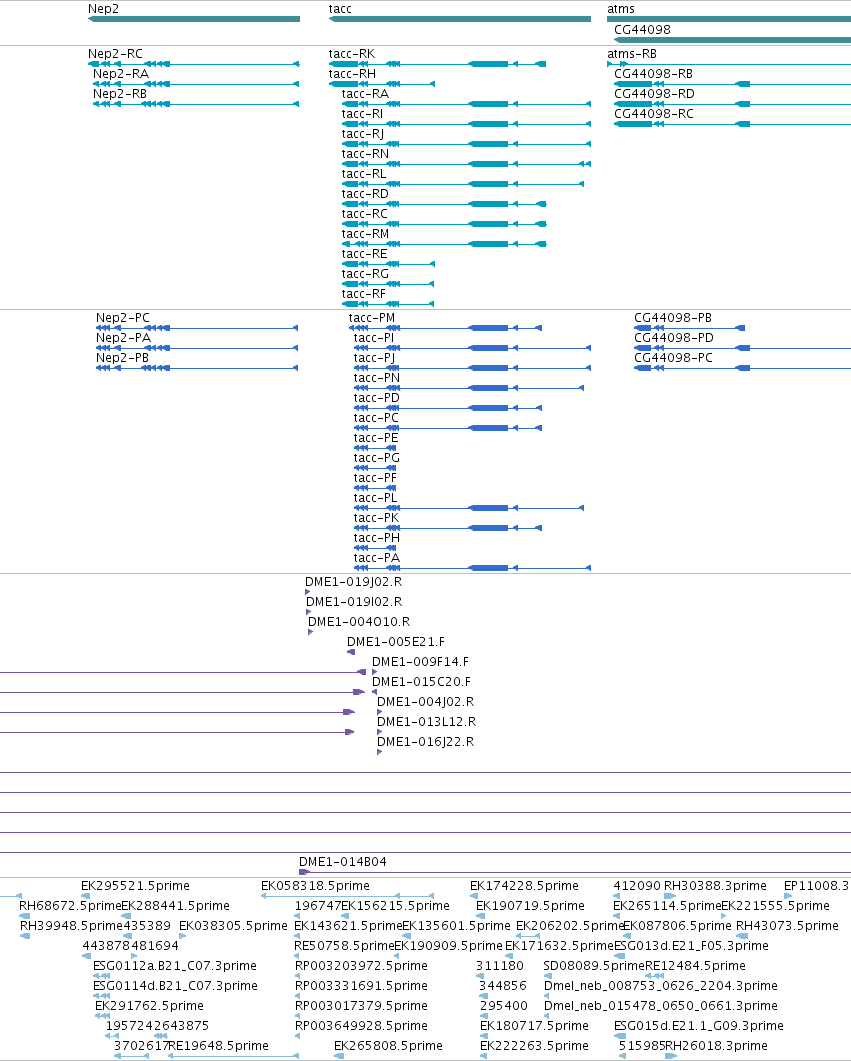This screenshot has height=1061, width=851.
Task: Click the ESG0112a.B21_C07.3prime EST label
Action: coord(175,966)
